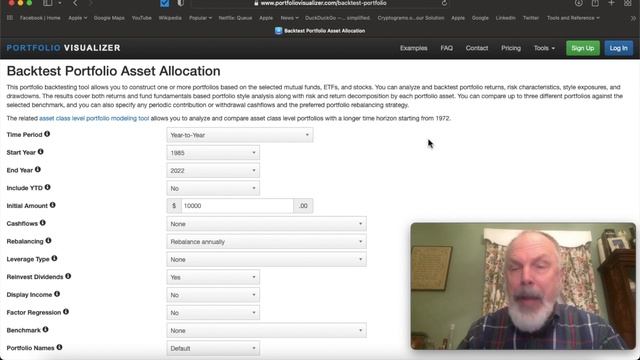640x360 pixels.
Task: Click the Safari address bar URL
Action: click(x=323, y=3)
